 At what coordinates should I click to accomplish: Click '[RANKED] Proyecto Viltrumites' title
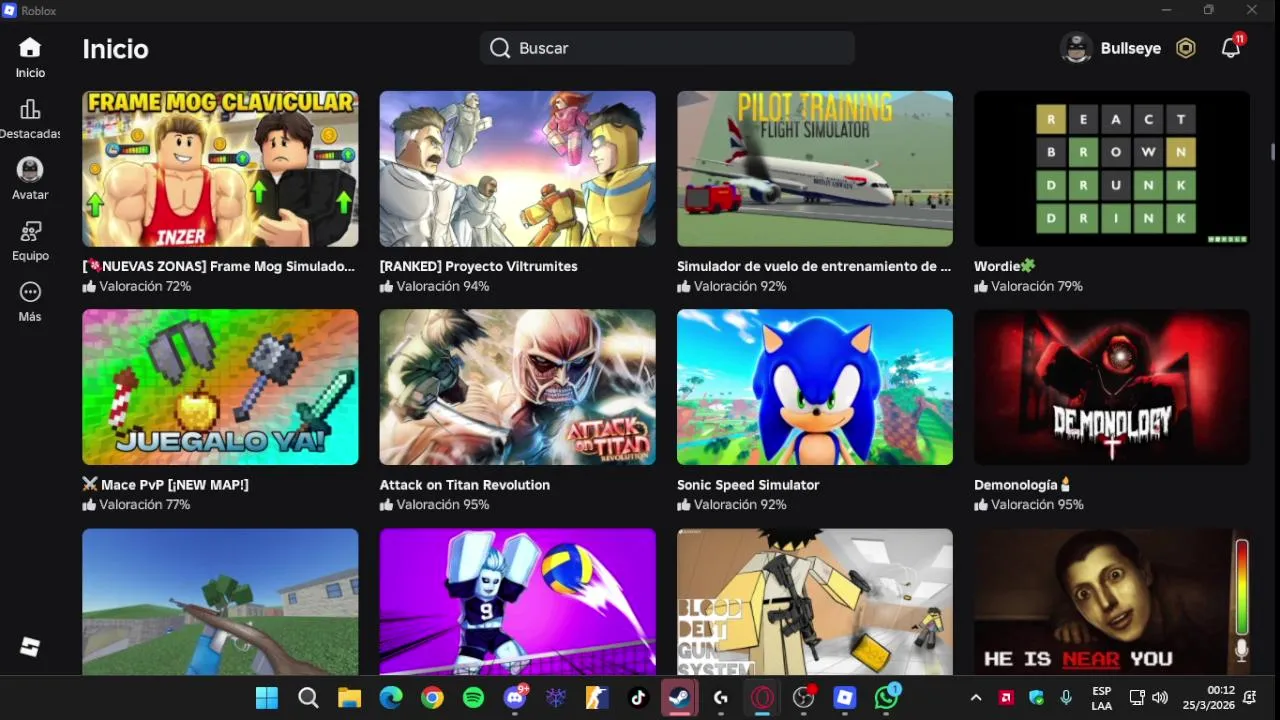point(478,266)
